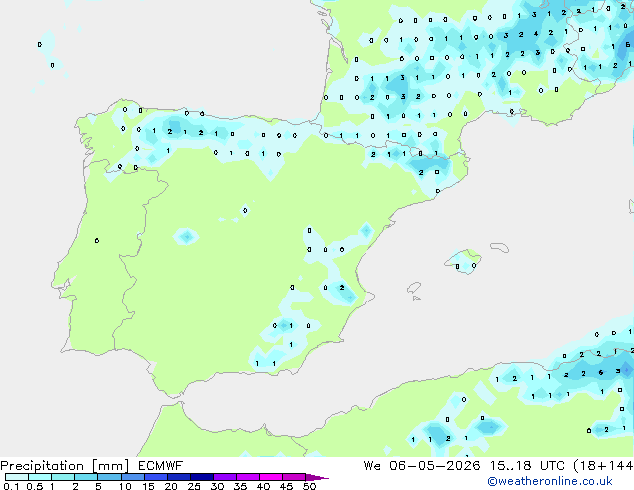The width and height of the screenshot is (634, 490).
Task: Click the "ECMWF" model label
Action: point(161,466)
